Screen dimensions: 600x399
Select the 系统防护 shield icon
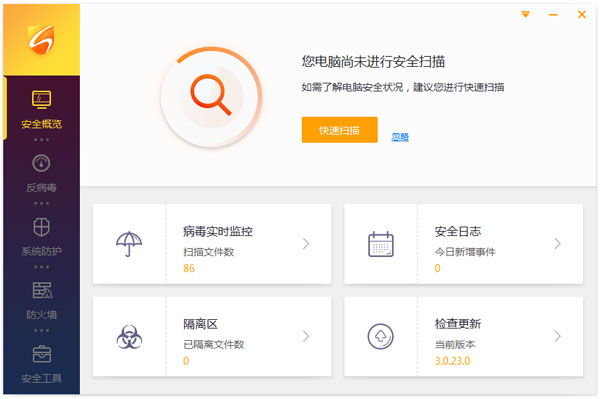[x=41, y=227]
